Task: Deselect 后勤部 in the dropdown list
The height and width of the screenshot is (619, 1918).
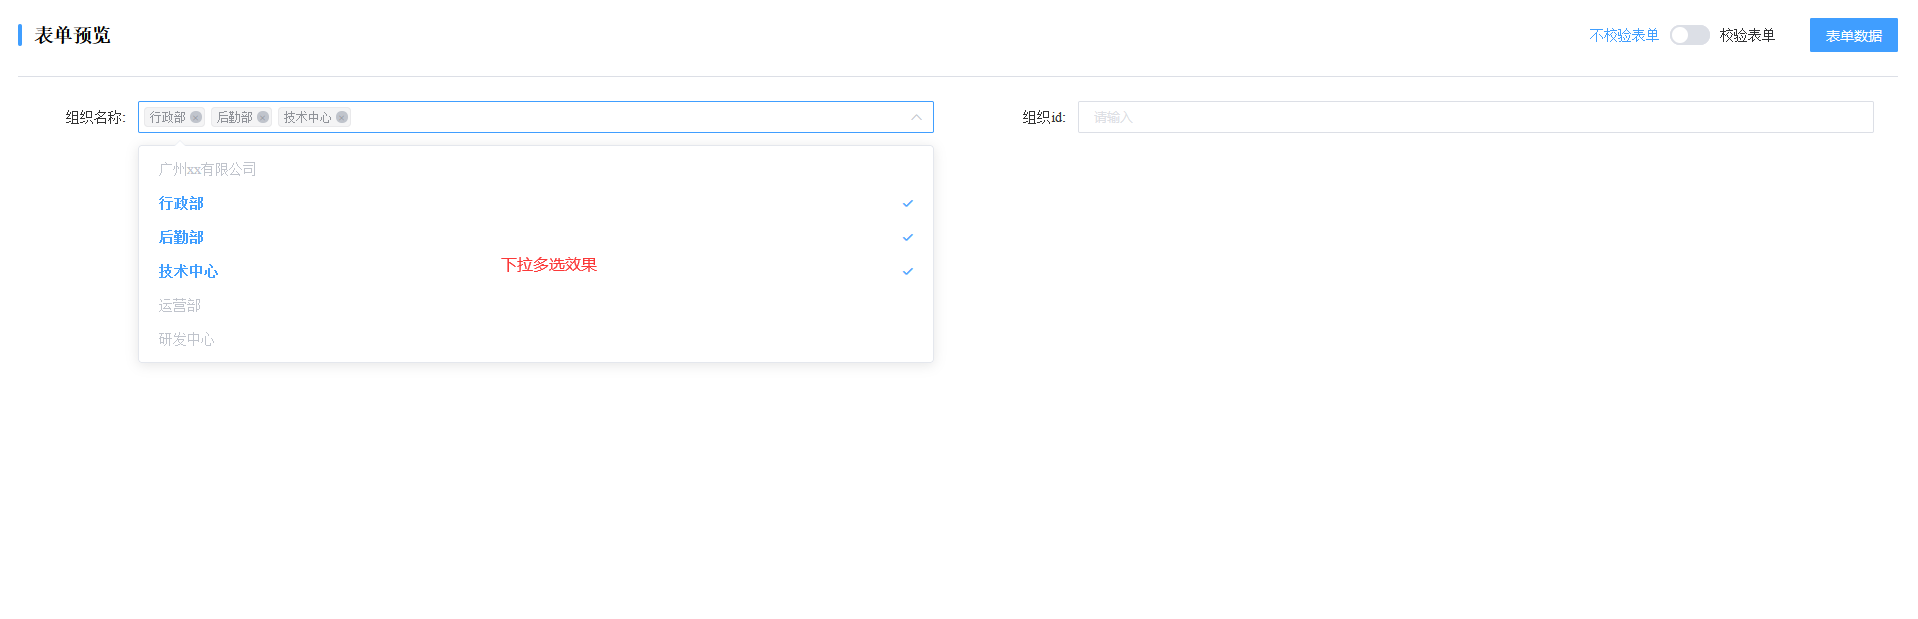Action: click(536, 237)
